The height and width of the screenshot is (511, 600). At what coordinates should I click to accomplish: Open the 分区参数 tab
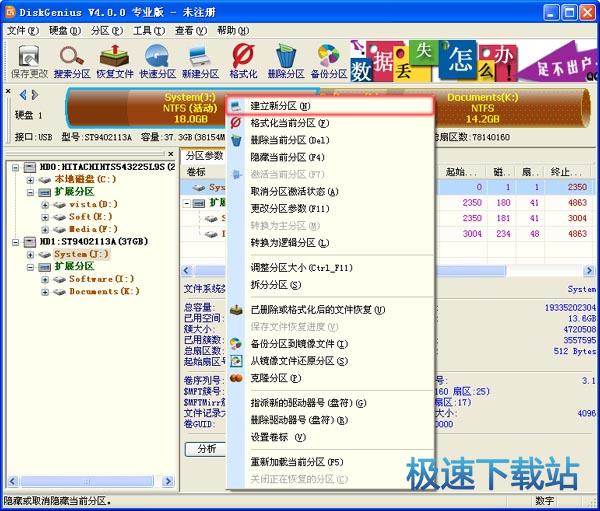204,155
